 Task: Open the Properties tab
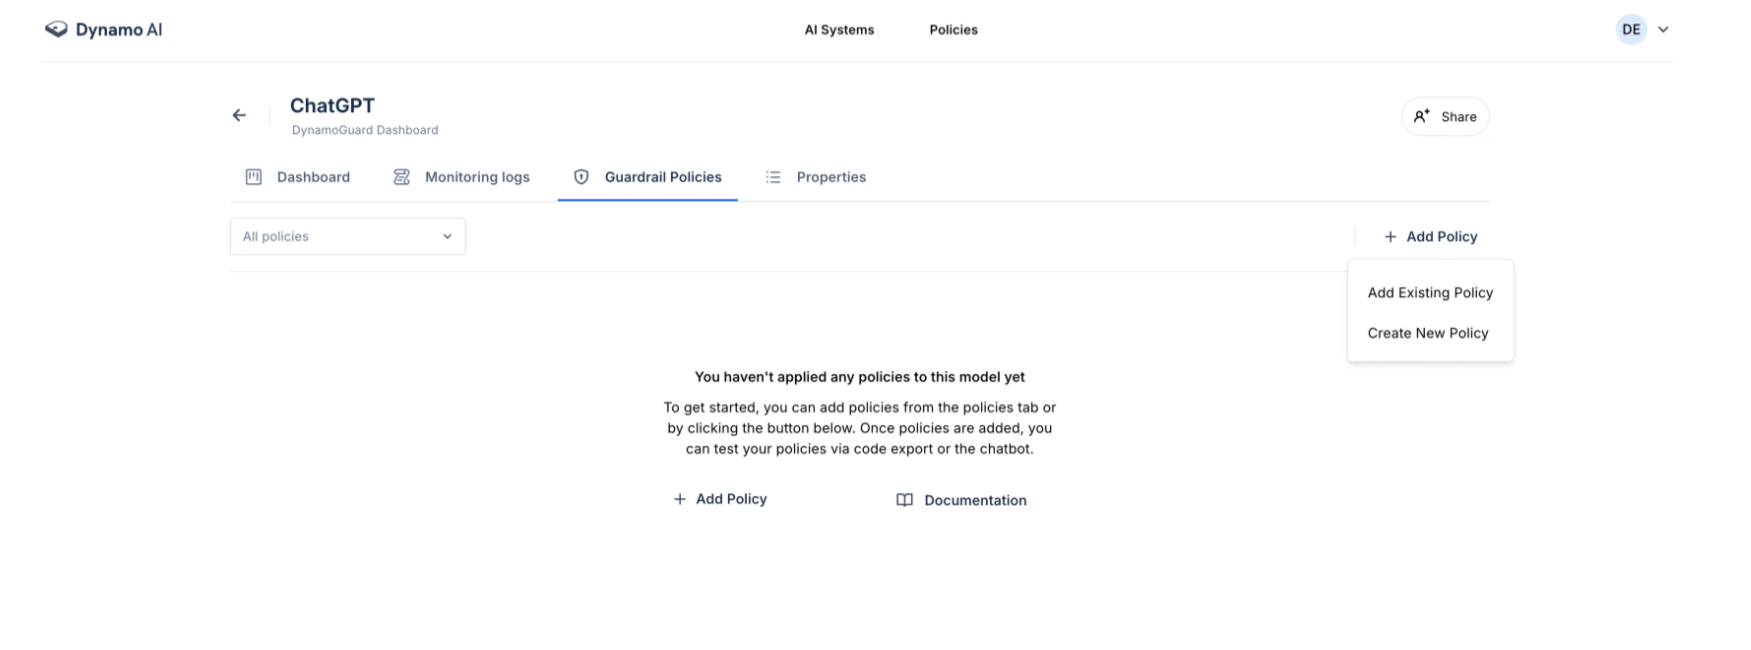click(x=816, y=177)
